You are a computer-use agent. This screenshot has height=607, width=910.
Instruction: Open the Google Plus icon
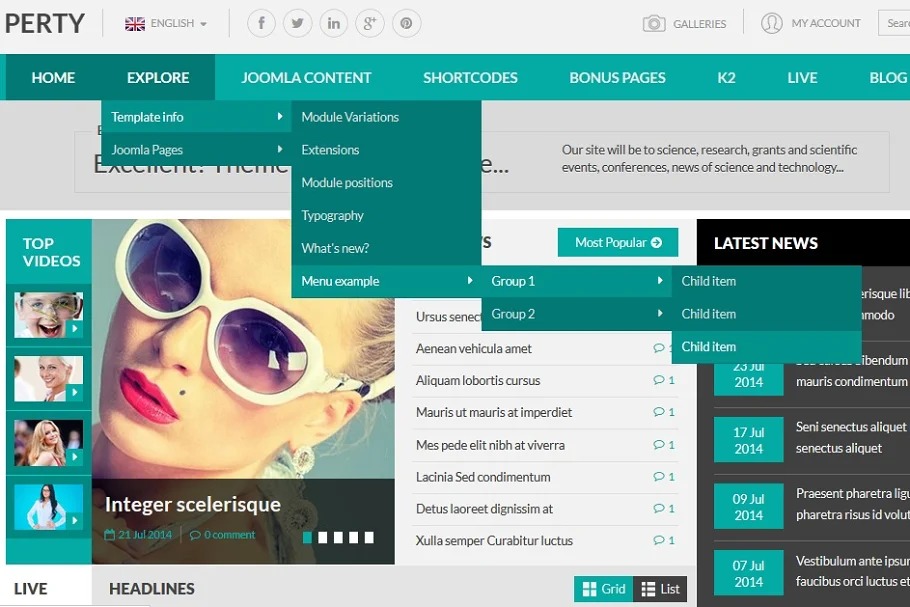(x=369, y=23)
